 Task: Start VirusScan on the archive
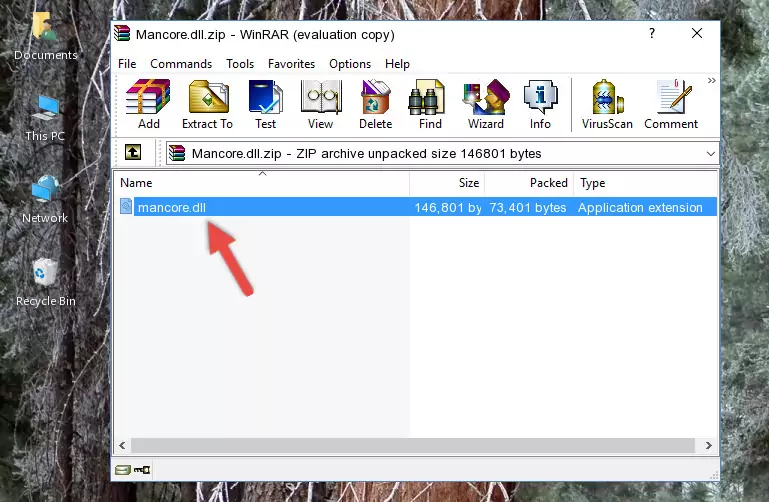click(x=607, y=104)
